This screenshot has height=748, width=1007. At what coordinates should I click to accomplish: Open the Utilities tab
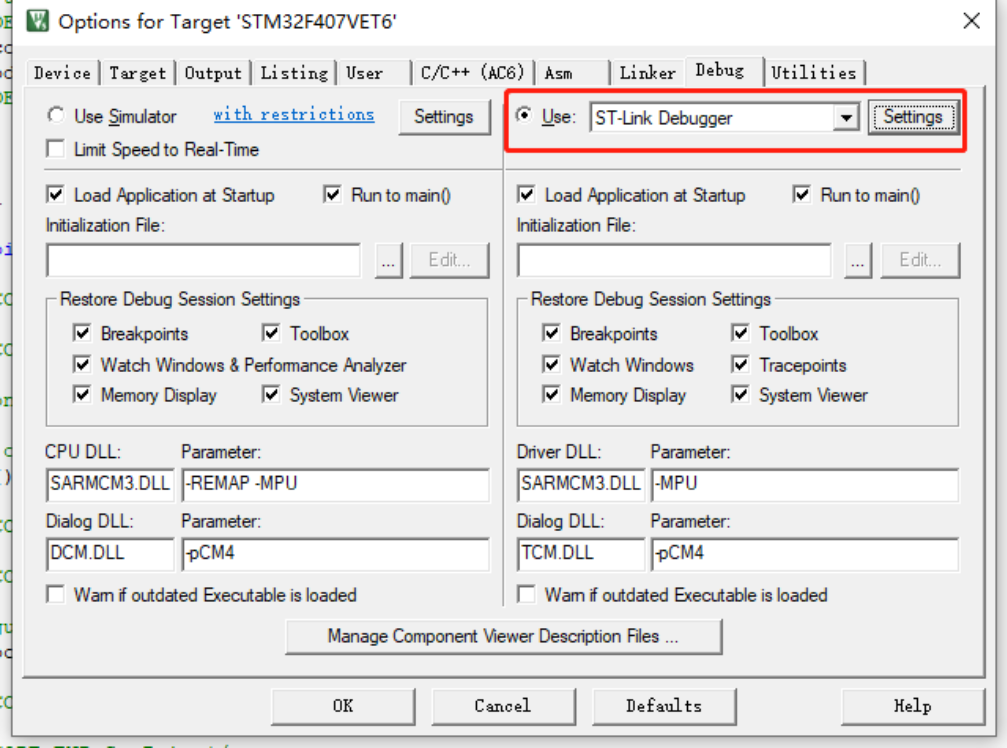[814, 73]
